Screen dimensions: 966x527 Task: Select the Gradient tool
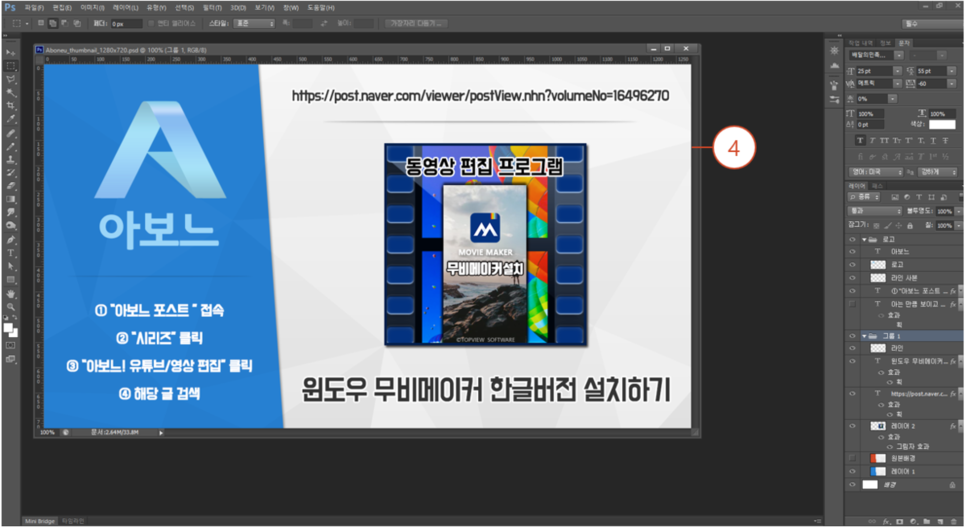(10, 199)
